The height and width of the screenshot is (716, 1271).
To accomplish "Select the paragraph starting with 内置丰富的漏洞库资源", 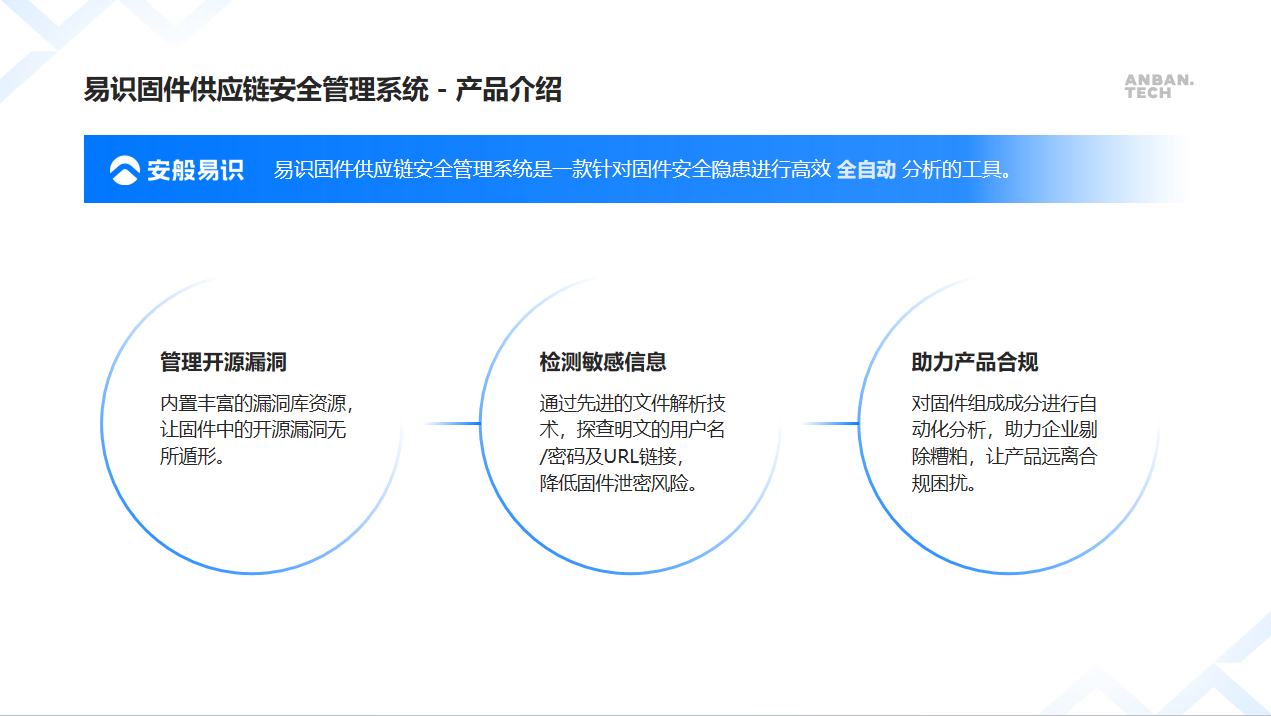I will (258, 430).
